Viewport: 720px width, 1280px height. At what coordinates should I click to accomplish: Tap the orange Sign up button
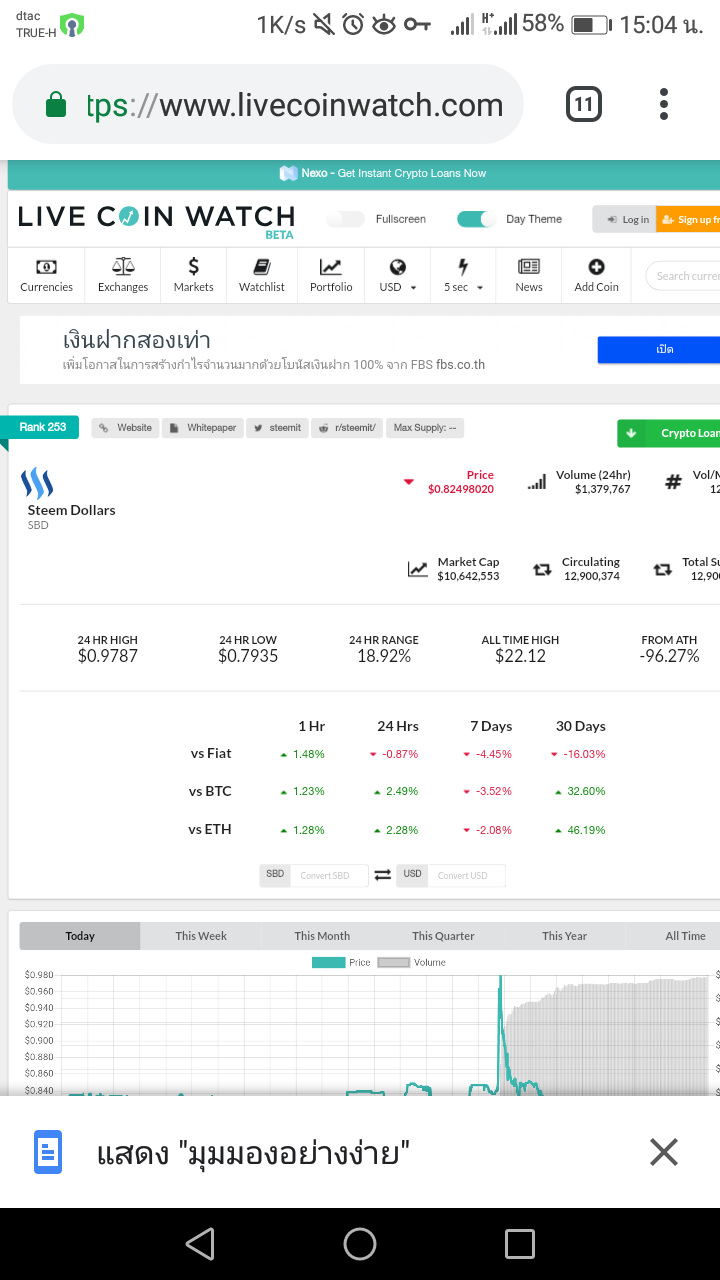(688, 219)
